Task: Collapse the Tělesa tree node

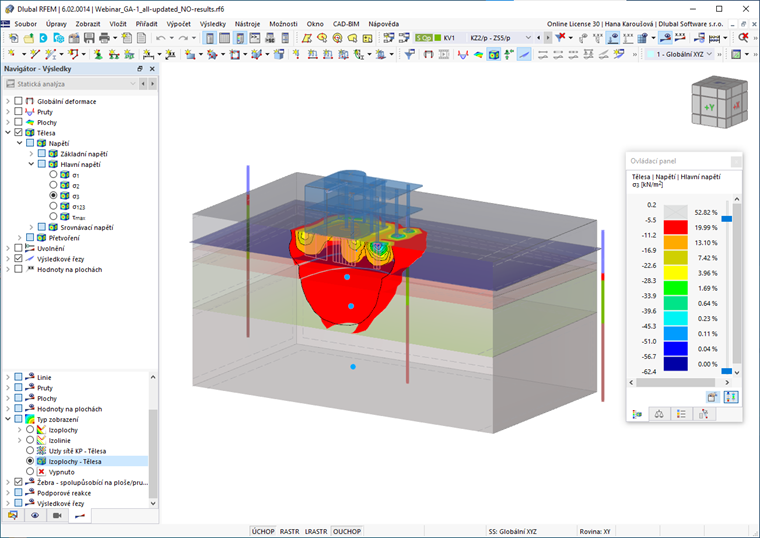Action: pyautogui.click(x=8, y=132)
